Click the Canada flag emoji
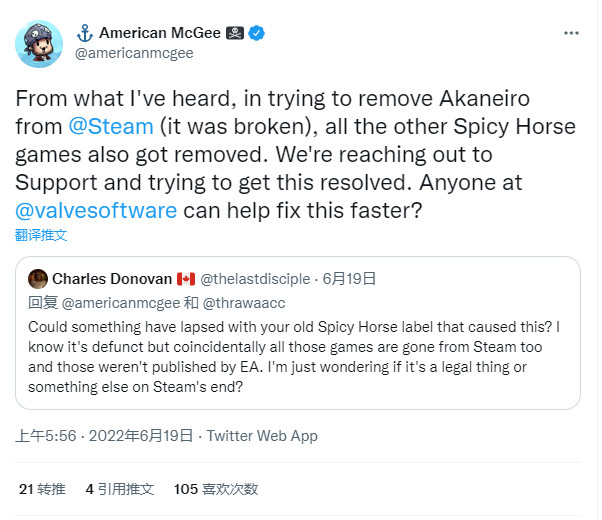 [185, 278]
